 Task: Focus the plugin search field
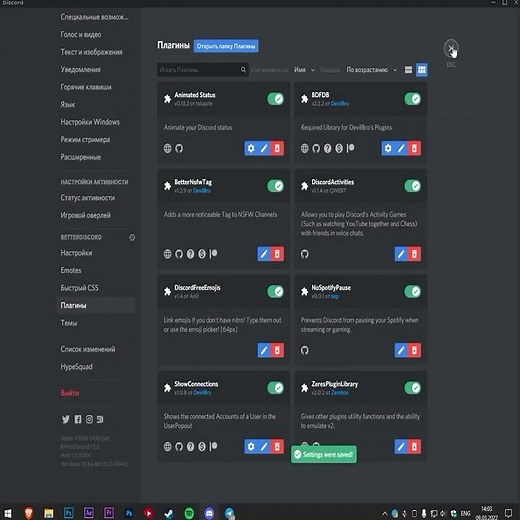pyautogui.click(x=203, y=70)
